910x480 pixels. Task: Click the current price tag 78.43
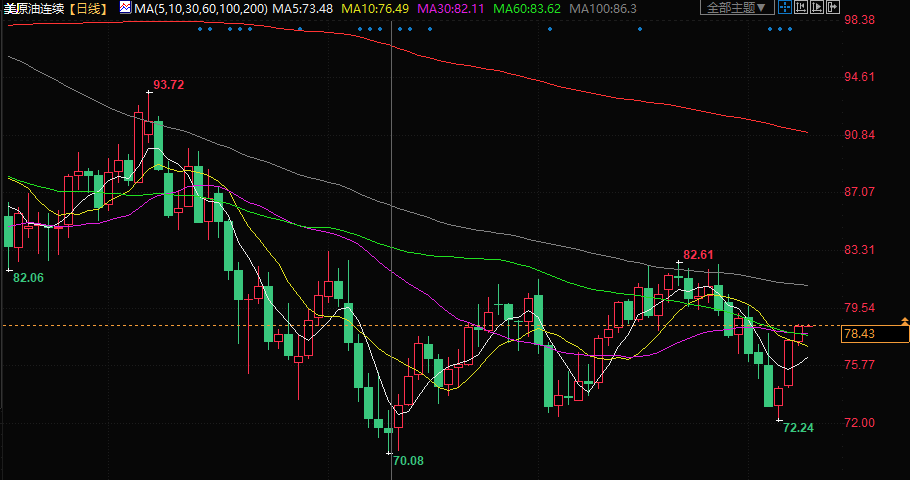pos(858,334)
